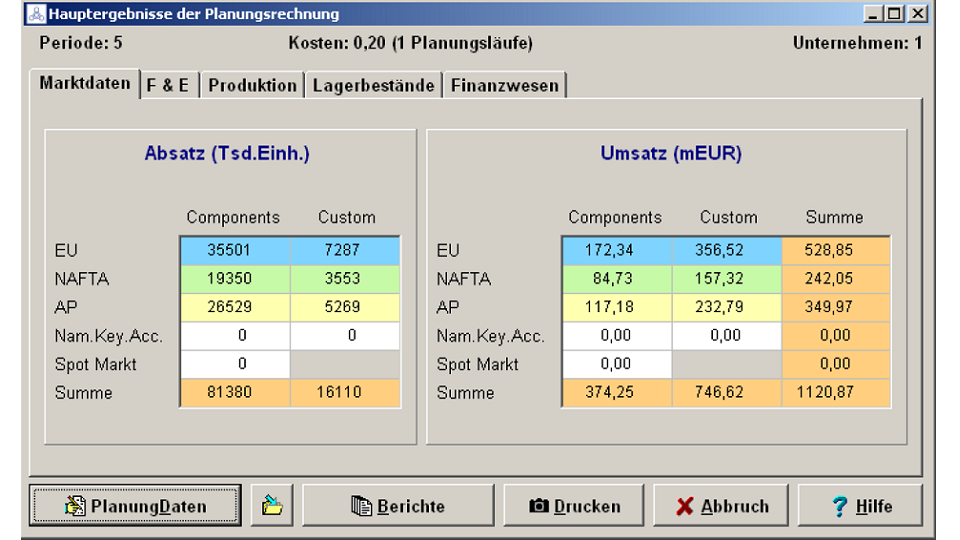Click the folder icon button beside PlanungDaten

pyautogui.click(x=272, y=506)
